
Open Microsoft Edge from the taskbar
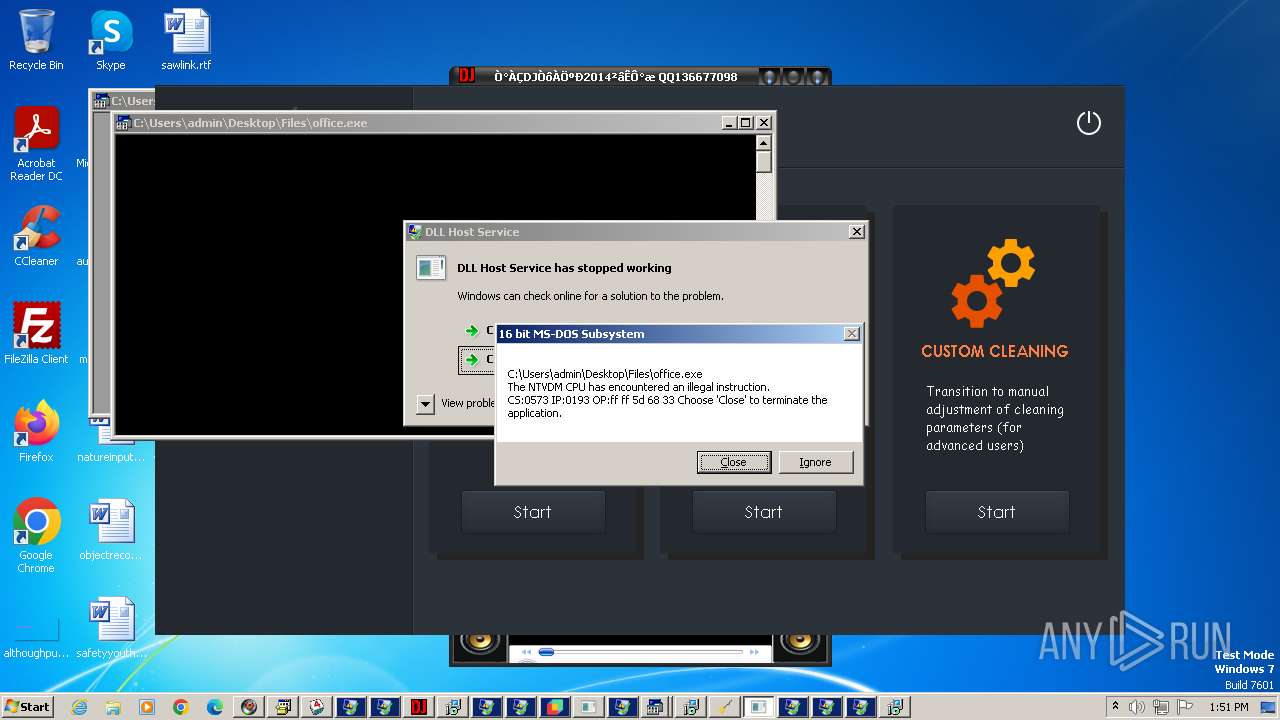point(215,707)
